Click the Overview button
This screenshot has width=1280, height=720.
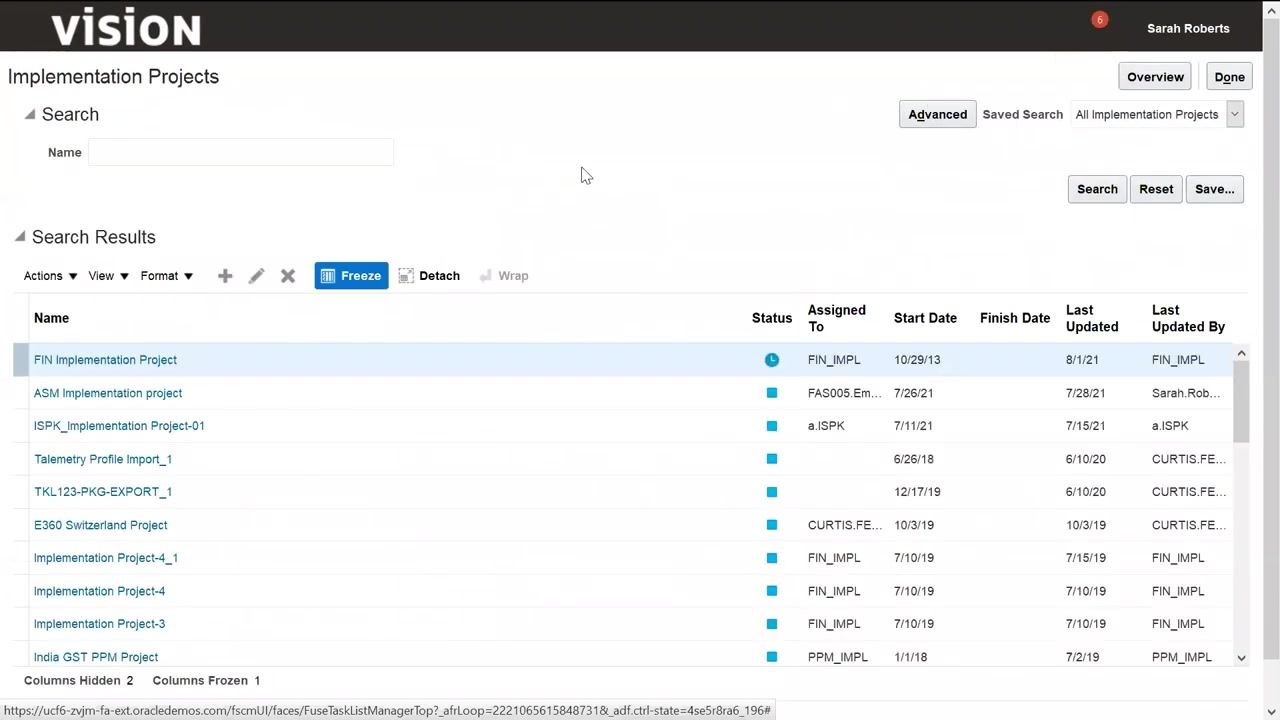click(x=1155, y=77)
